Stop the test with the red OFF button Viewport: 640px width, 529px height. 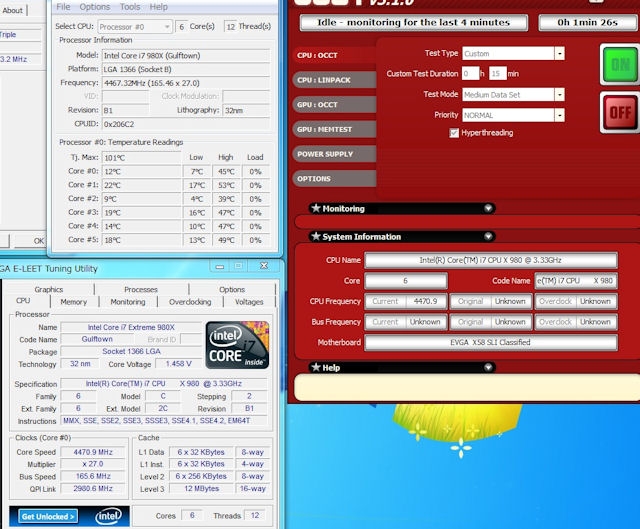[620, 112]
